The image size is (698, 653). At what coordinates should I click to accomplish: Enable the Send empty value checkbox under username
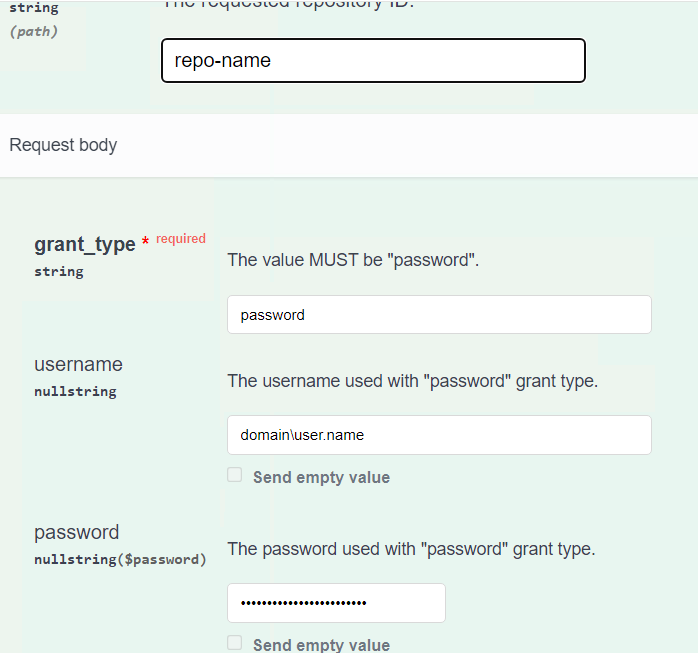pos(235,475)
